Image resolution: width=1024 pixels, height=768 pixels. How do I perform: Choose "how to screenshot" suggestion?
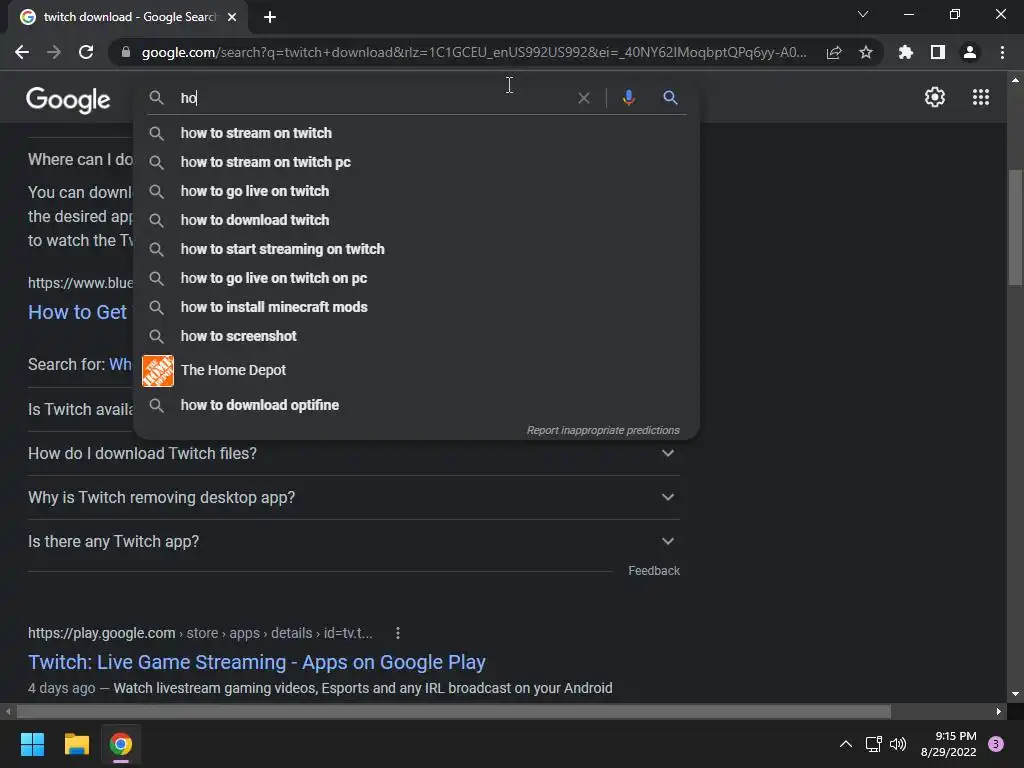pos(417,336)
